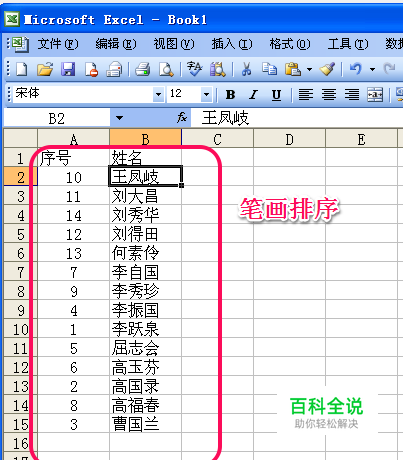
Task: Open the Undo history dropdown arrow
Action: [x=372, y=69]
